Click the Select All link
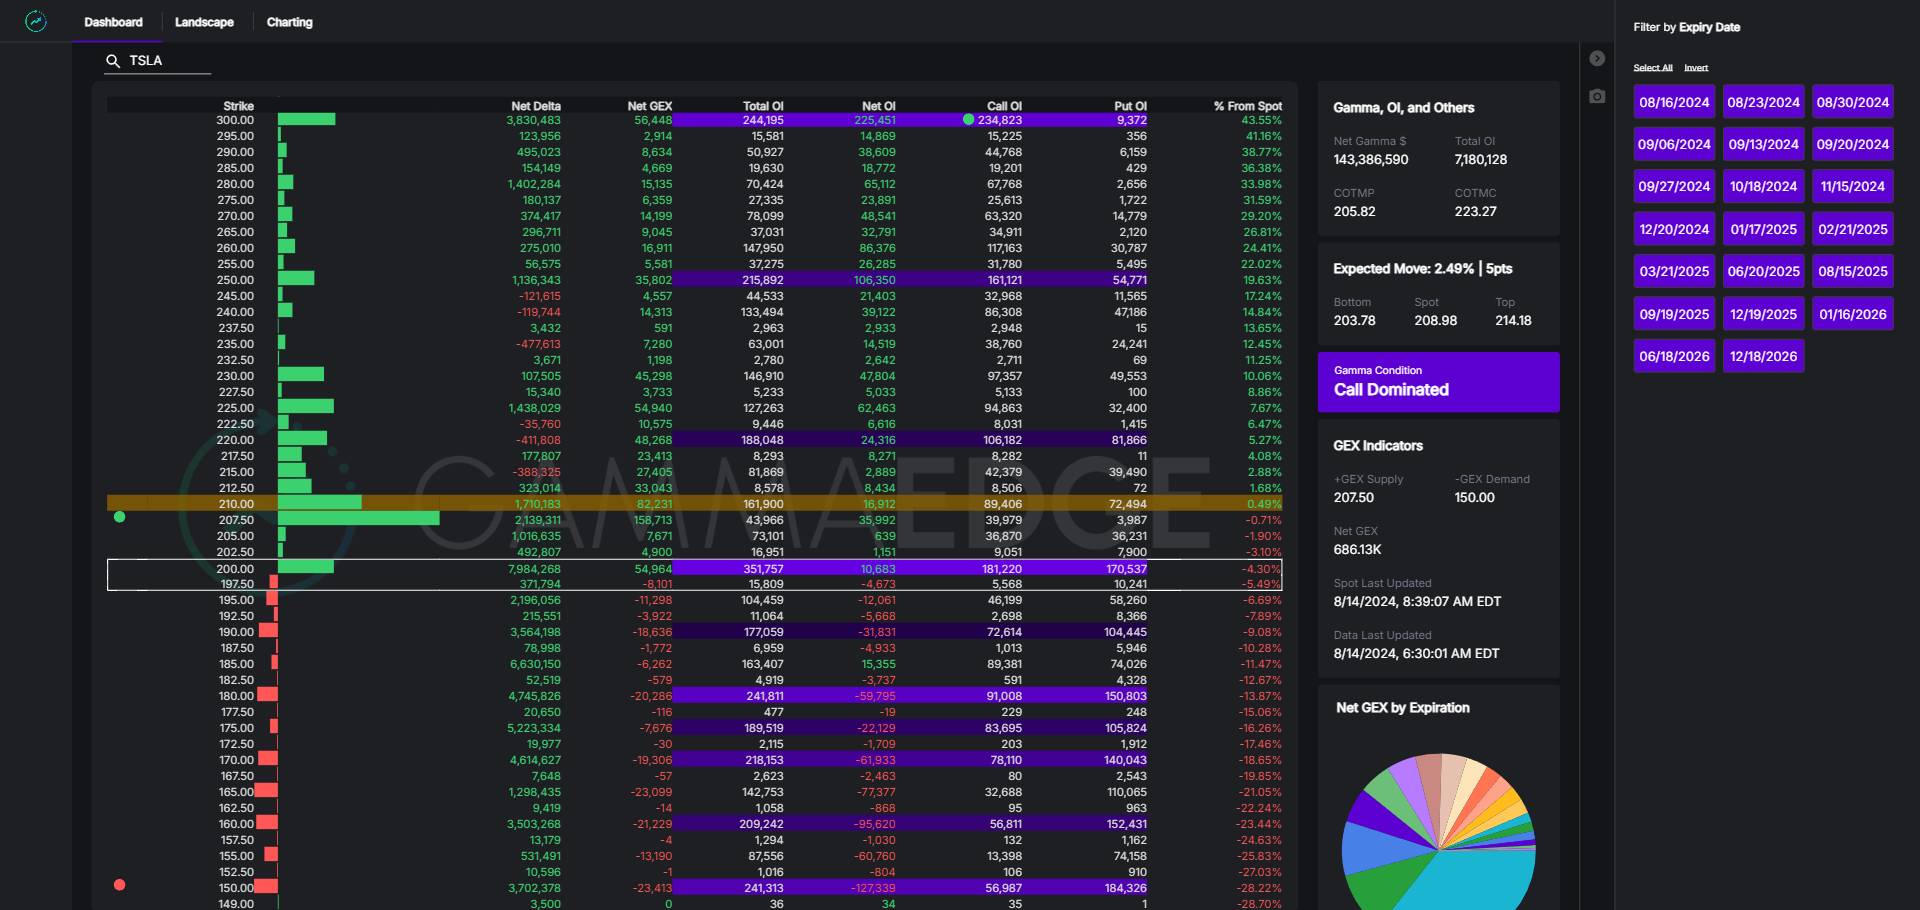 (1652, 68)
